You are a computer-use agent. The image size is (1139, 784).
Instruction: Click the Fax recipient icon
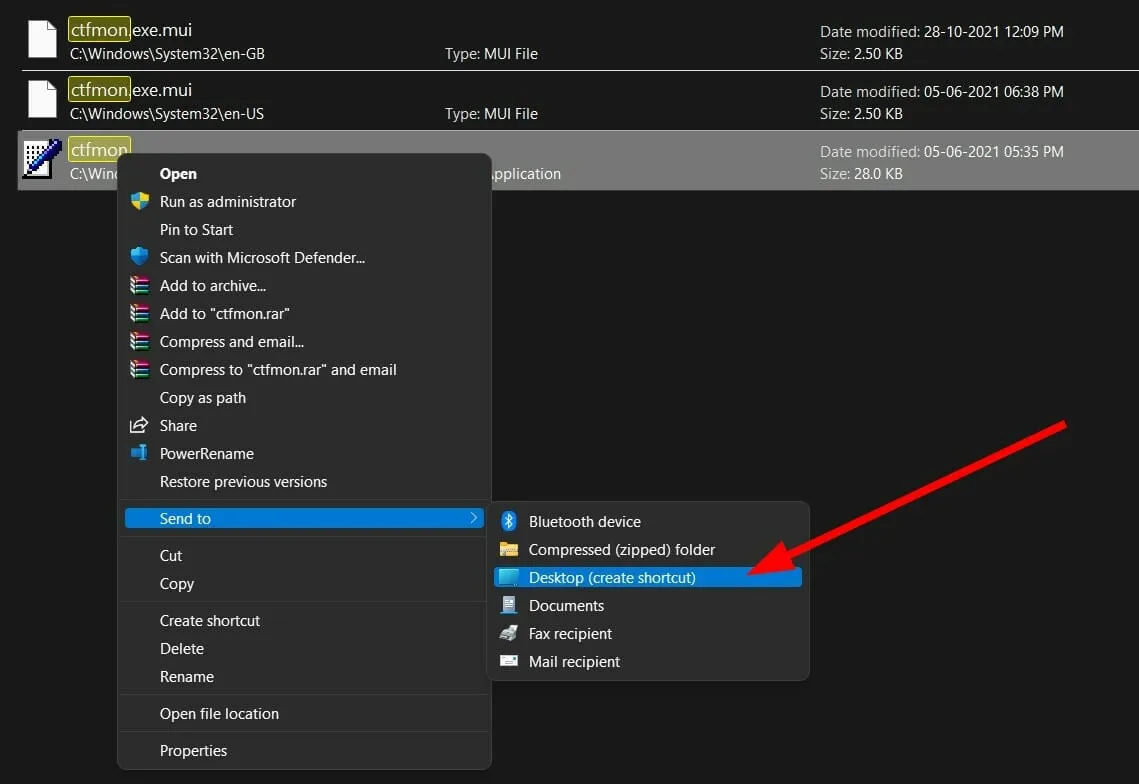click(509, 633)
